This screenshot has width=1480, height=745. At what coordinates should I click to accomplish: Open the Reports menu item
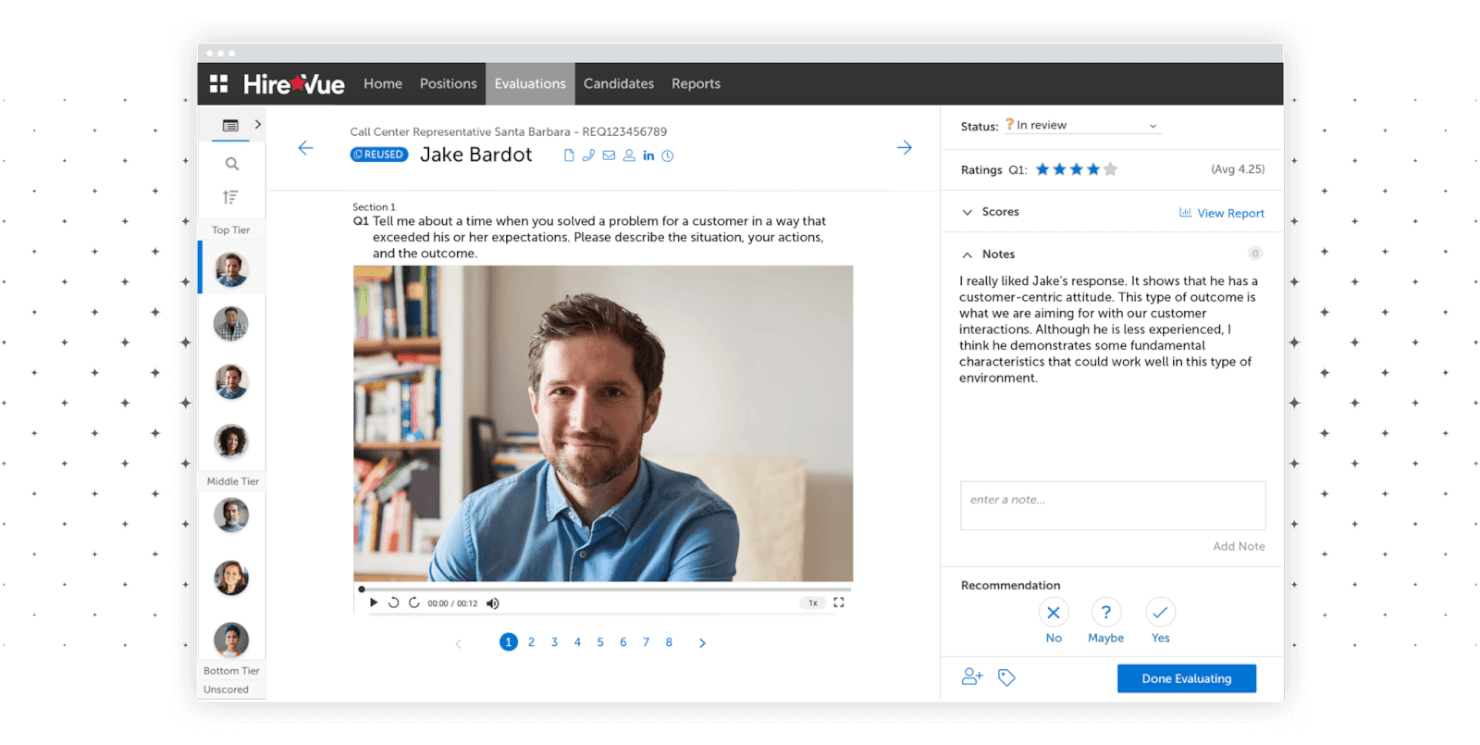[x=696, y=84]
